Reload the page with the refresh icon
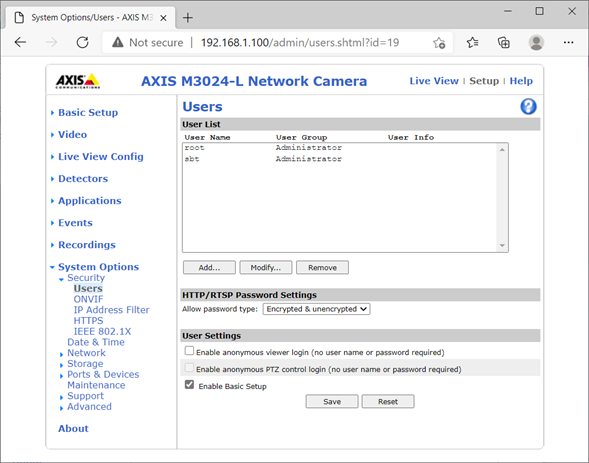Screen dimensions: 589x463 (83, 42)
